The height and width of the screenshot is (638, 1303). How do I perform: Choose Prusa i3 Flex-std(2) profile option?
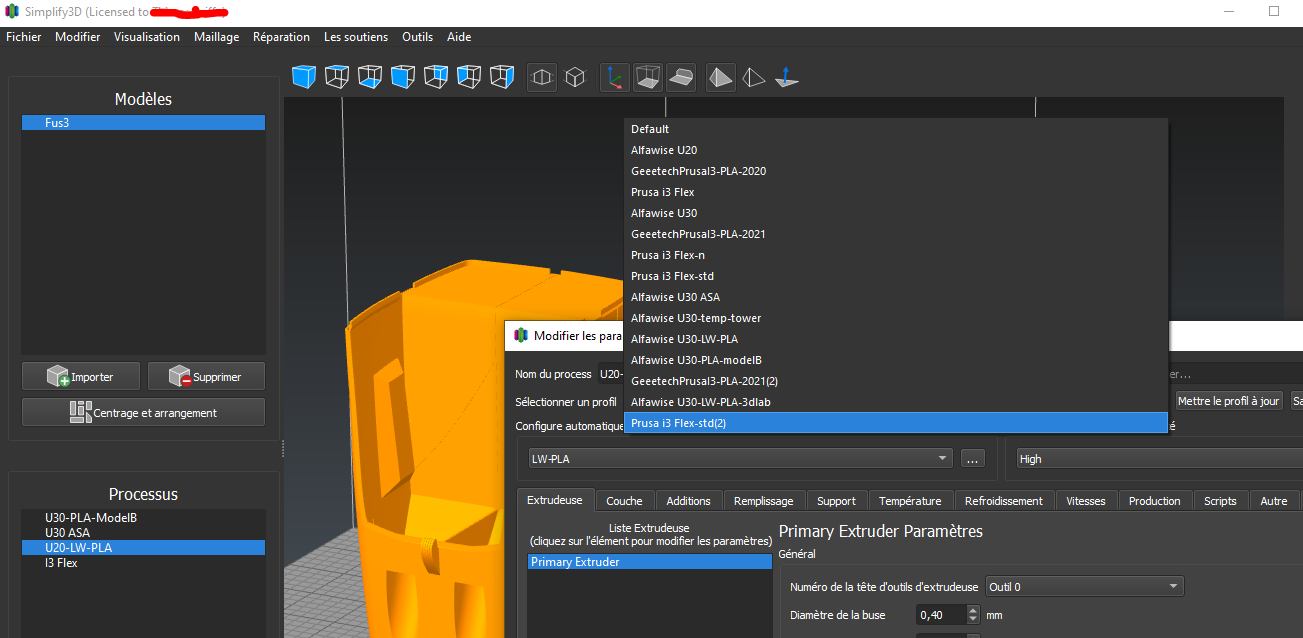point(896,423)
